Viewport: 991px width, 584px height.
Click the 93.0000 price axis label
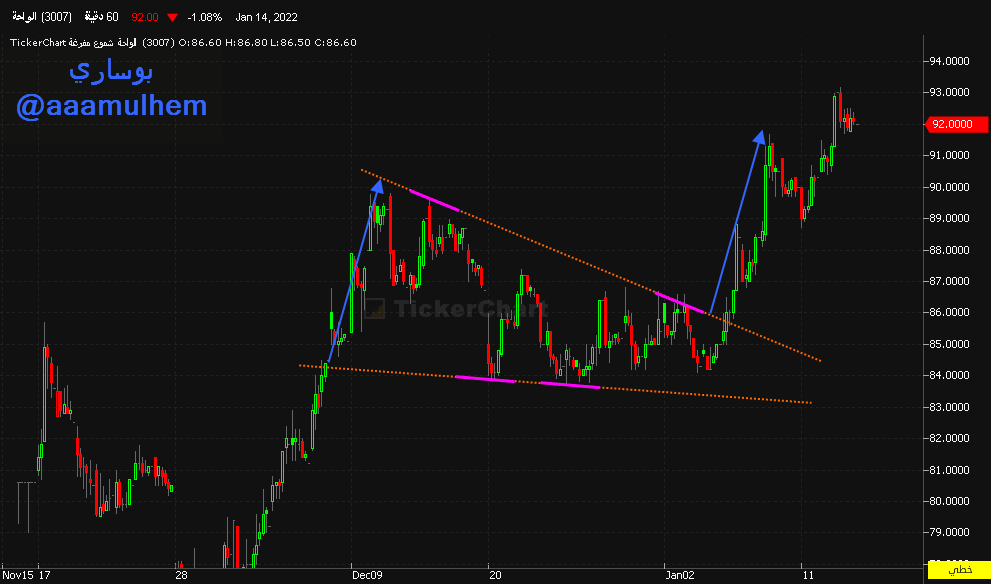coord(948,92)
